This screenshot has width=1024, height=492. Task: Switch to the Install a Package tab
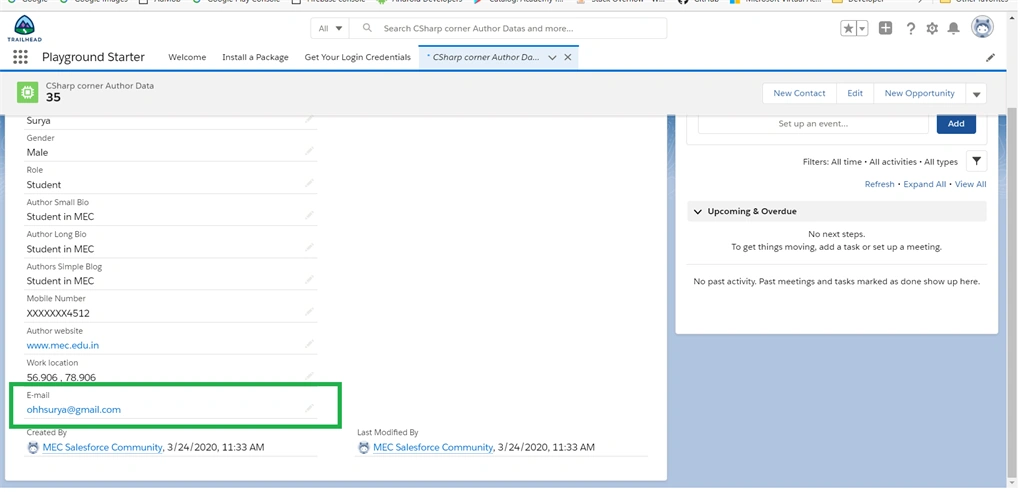[255, 57]
